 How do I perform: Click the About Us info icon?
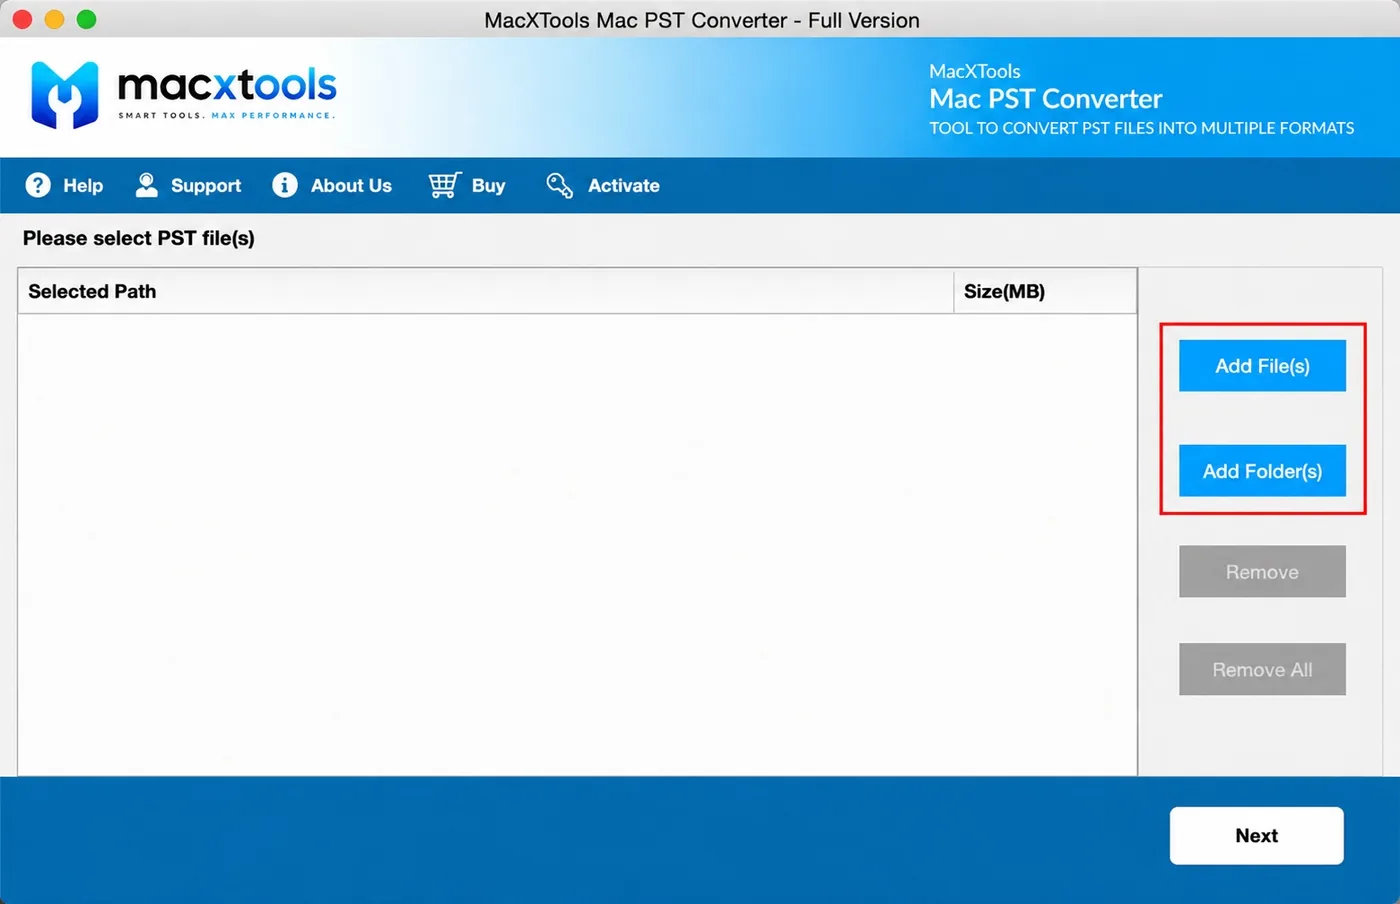285,185
